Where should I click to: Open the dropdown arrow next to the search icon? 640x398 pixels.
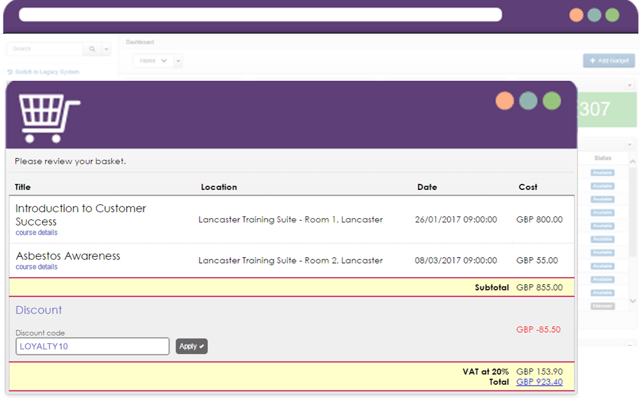tap(106, 49)
